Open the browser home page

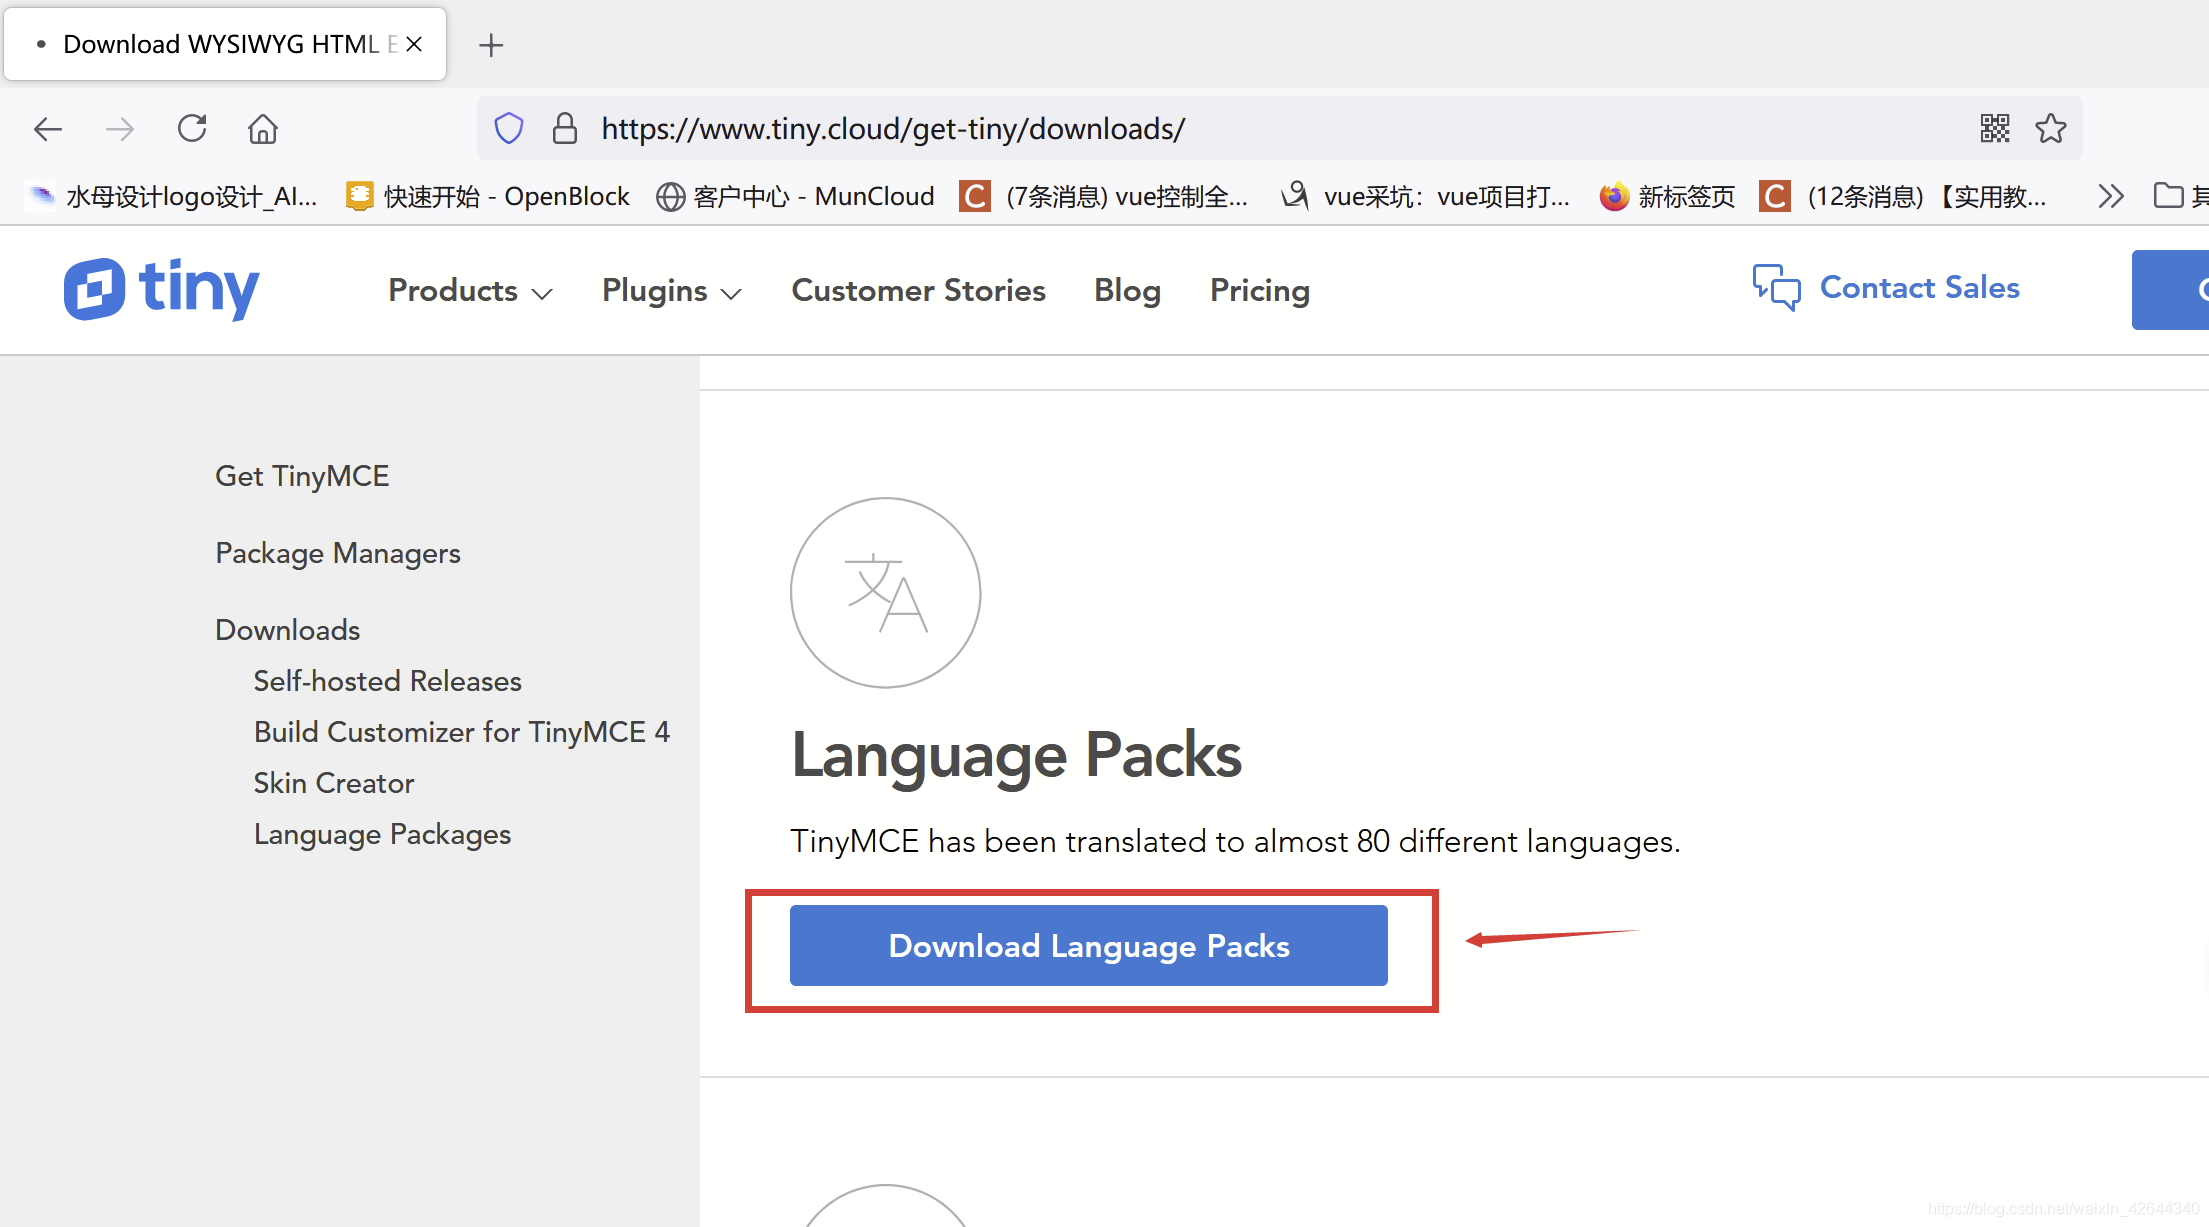(x=263, y=129)
